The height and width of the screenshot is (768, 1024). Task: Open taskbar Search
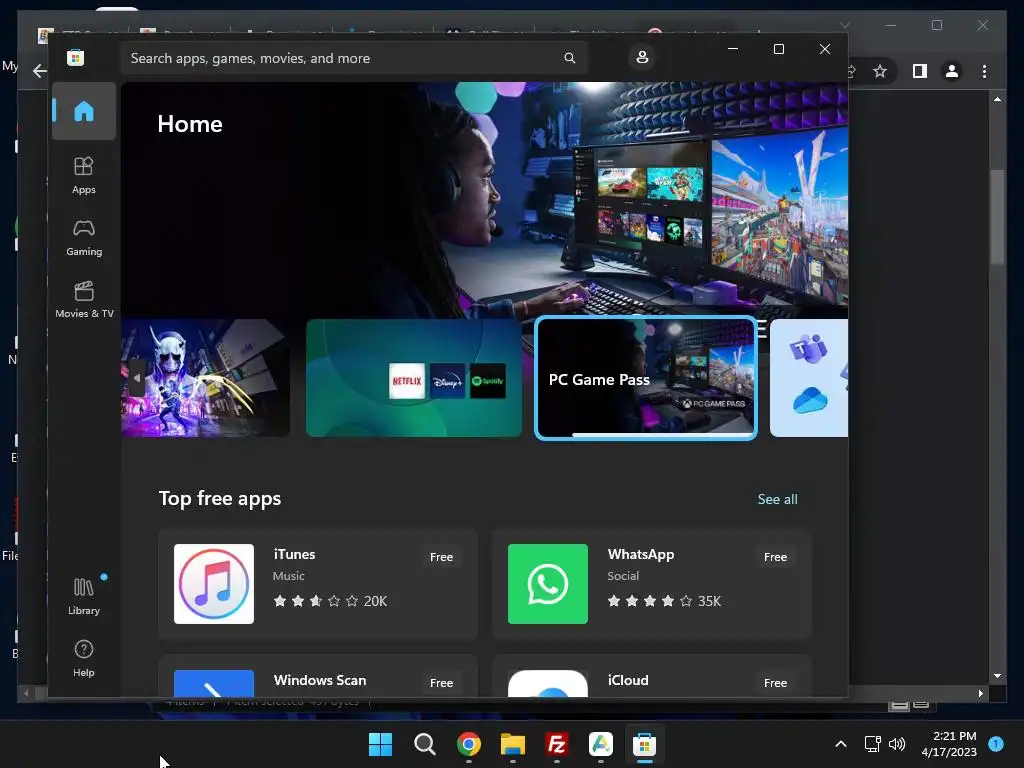[x=424, y=744]
